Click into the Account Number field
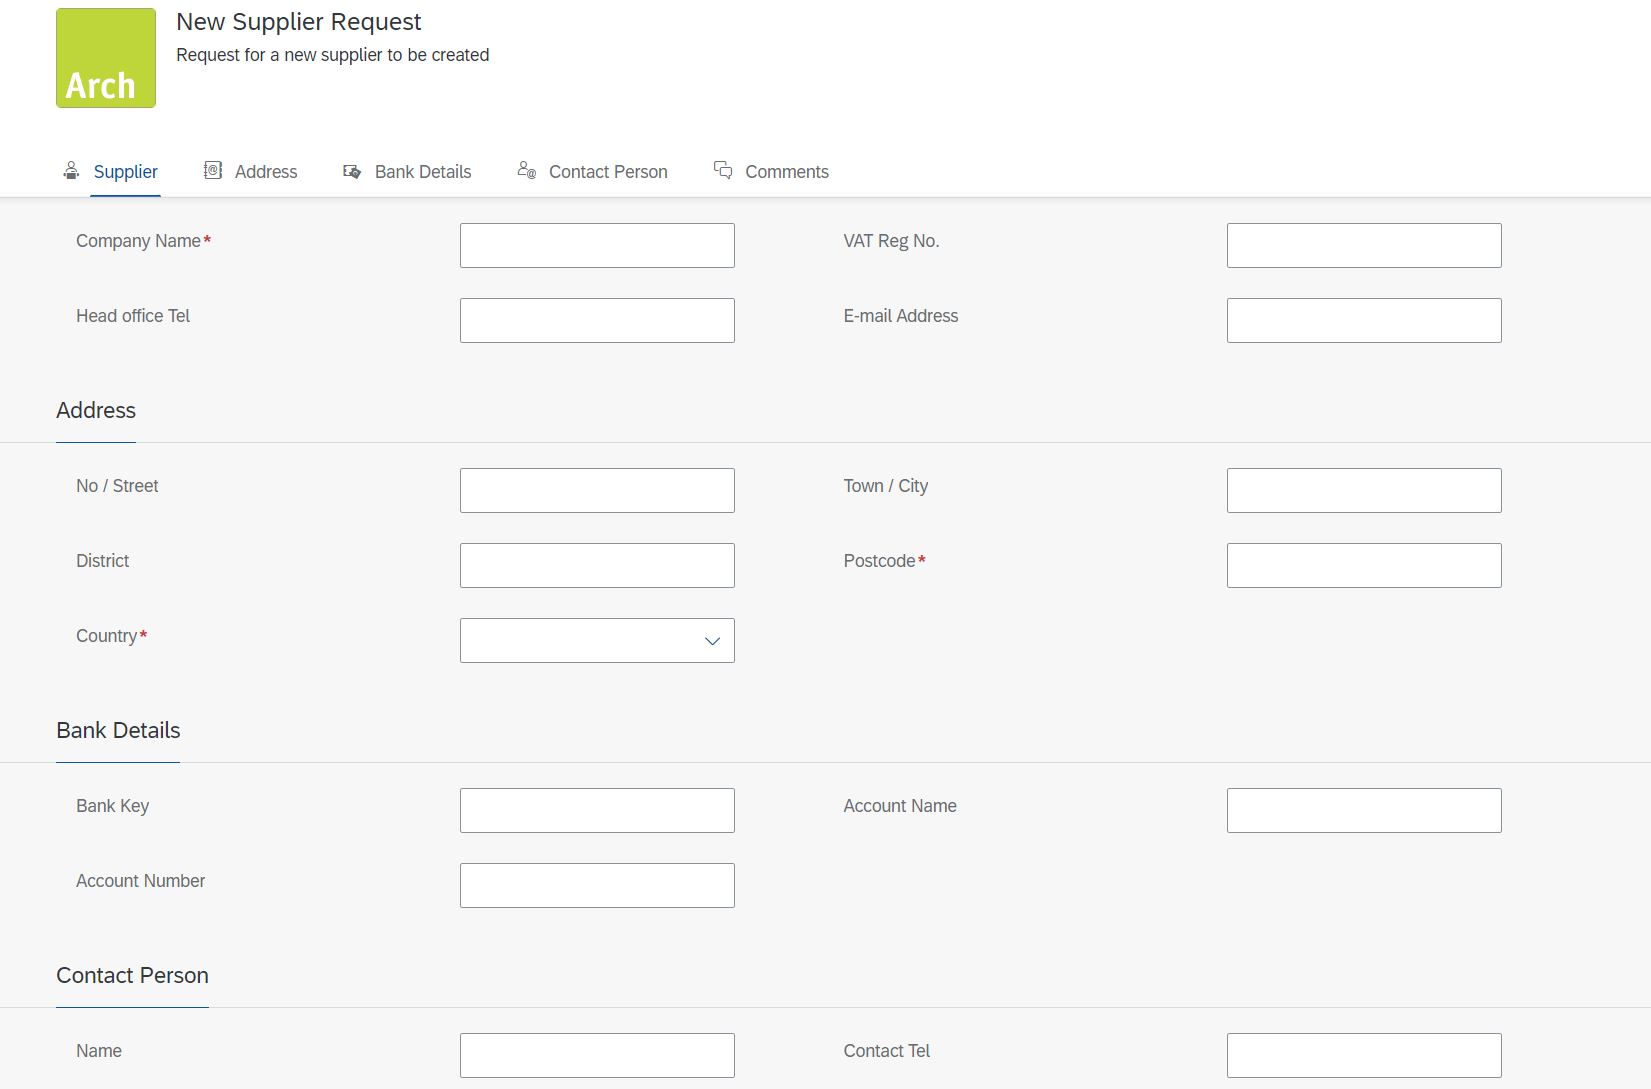Screen dimensions: 1651x1089 [x=597, y=885]
